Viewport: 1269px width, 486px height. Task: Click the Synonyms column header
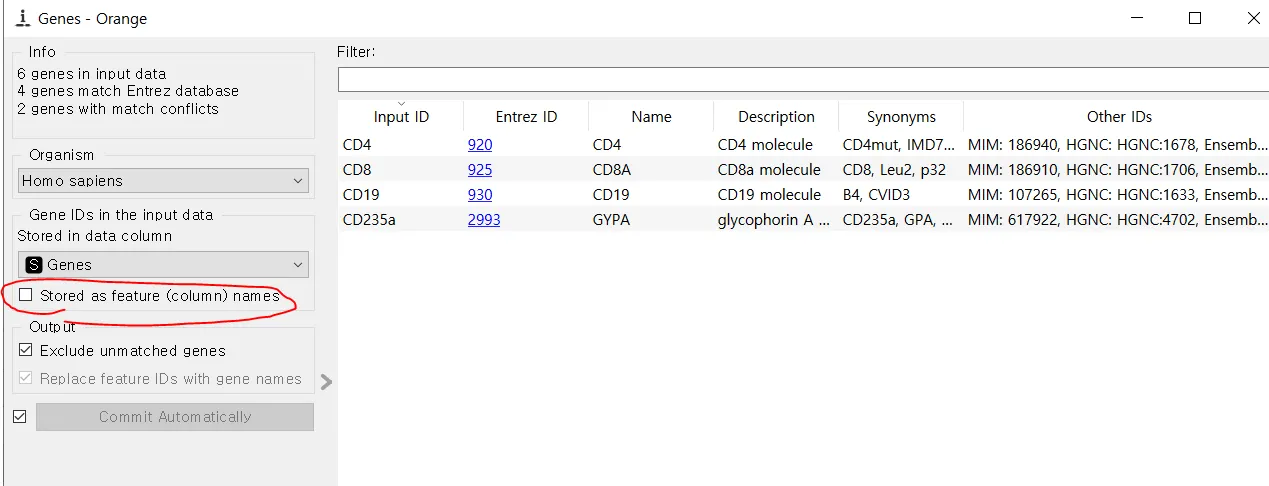901,117
